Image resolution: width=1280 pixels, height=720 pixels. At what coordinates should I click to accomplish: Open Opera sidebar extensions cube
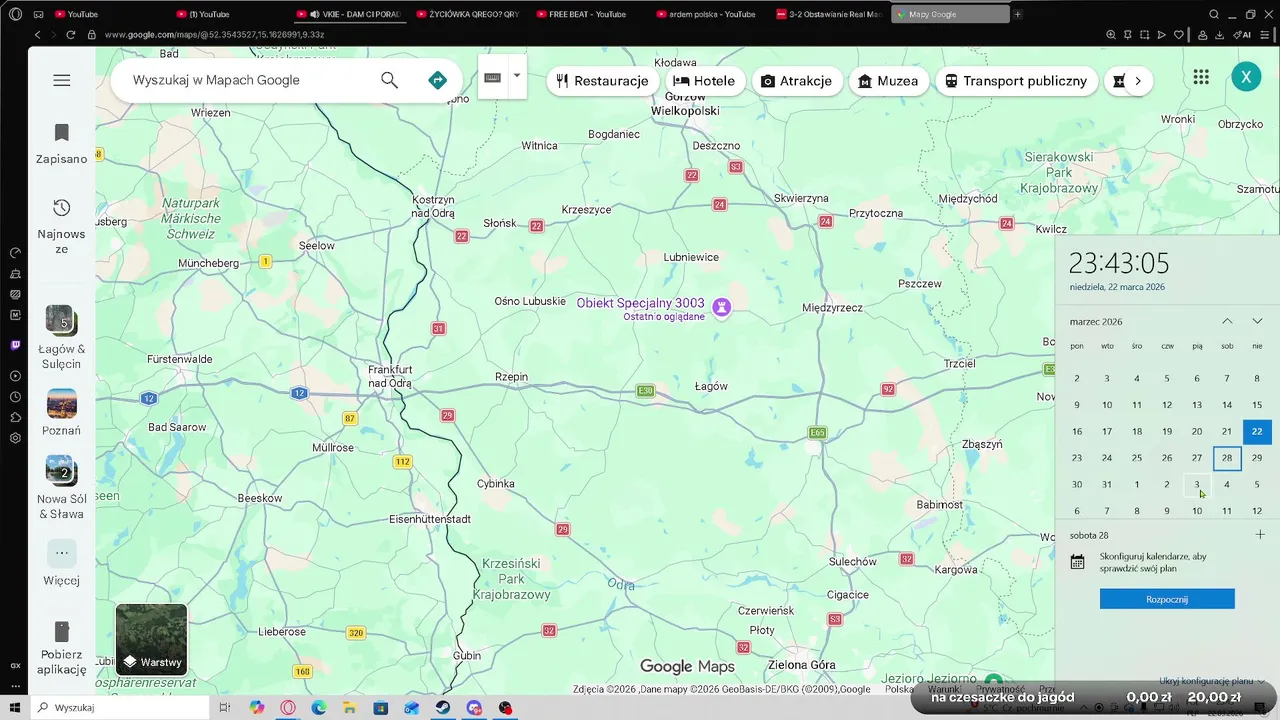(x=15, y=418)
